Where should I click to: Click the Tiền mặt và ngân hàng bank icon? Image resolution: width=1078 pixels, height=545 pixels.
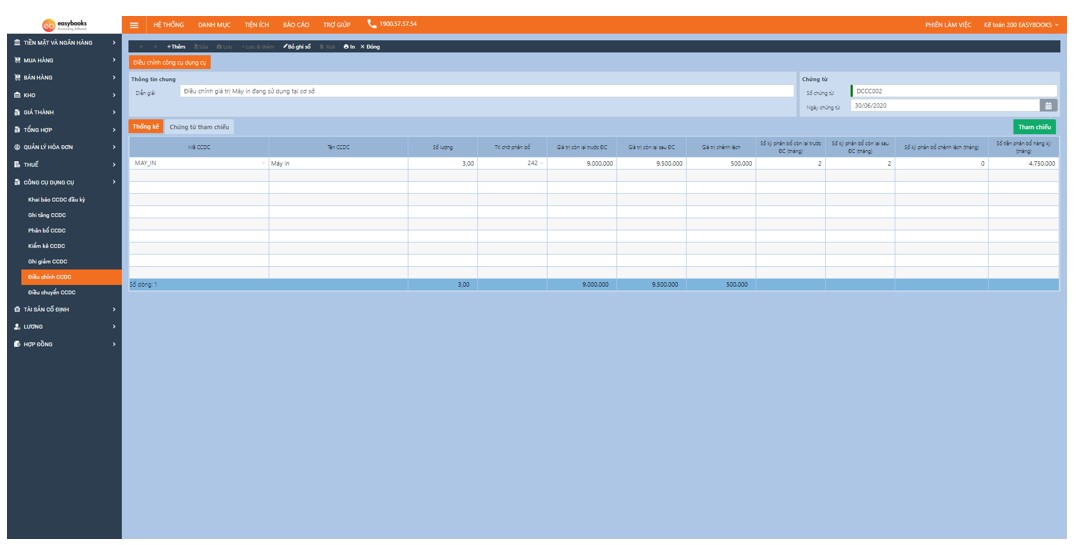17,43
